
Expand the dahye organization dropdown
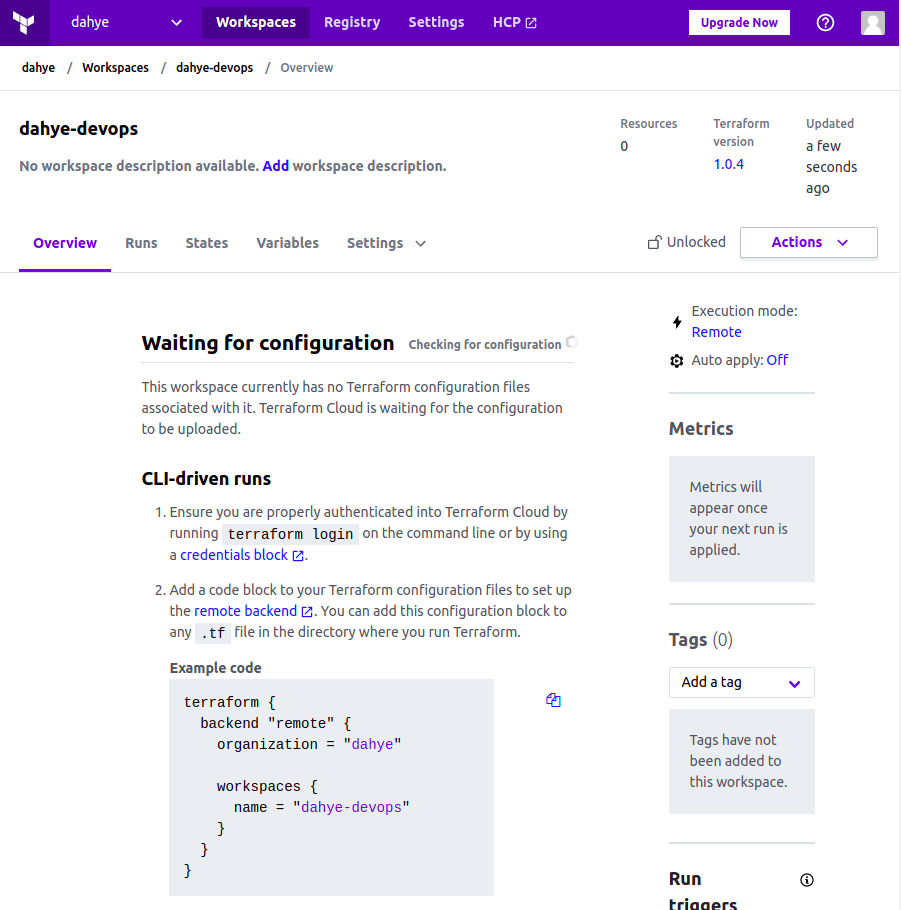click(x=125, y=23)
